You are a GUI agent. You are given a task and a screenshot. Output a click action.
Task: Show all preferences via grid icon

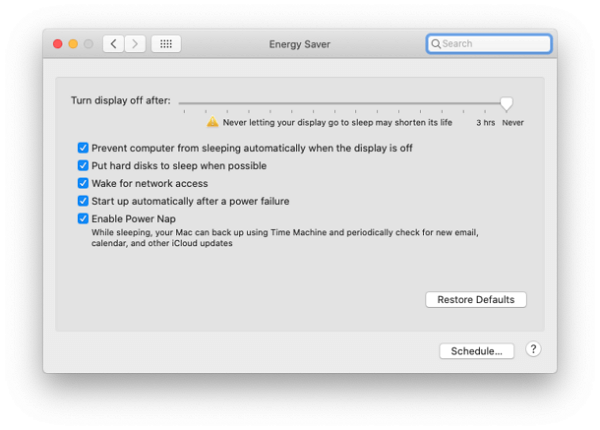[166, 44]
